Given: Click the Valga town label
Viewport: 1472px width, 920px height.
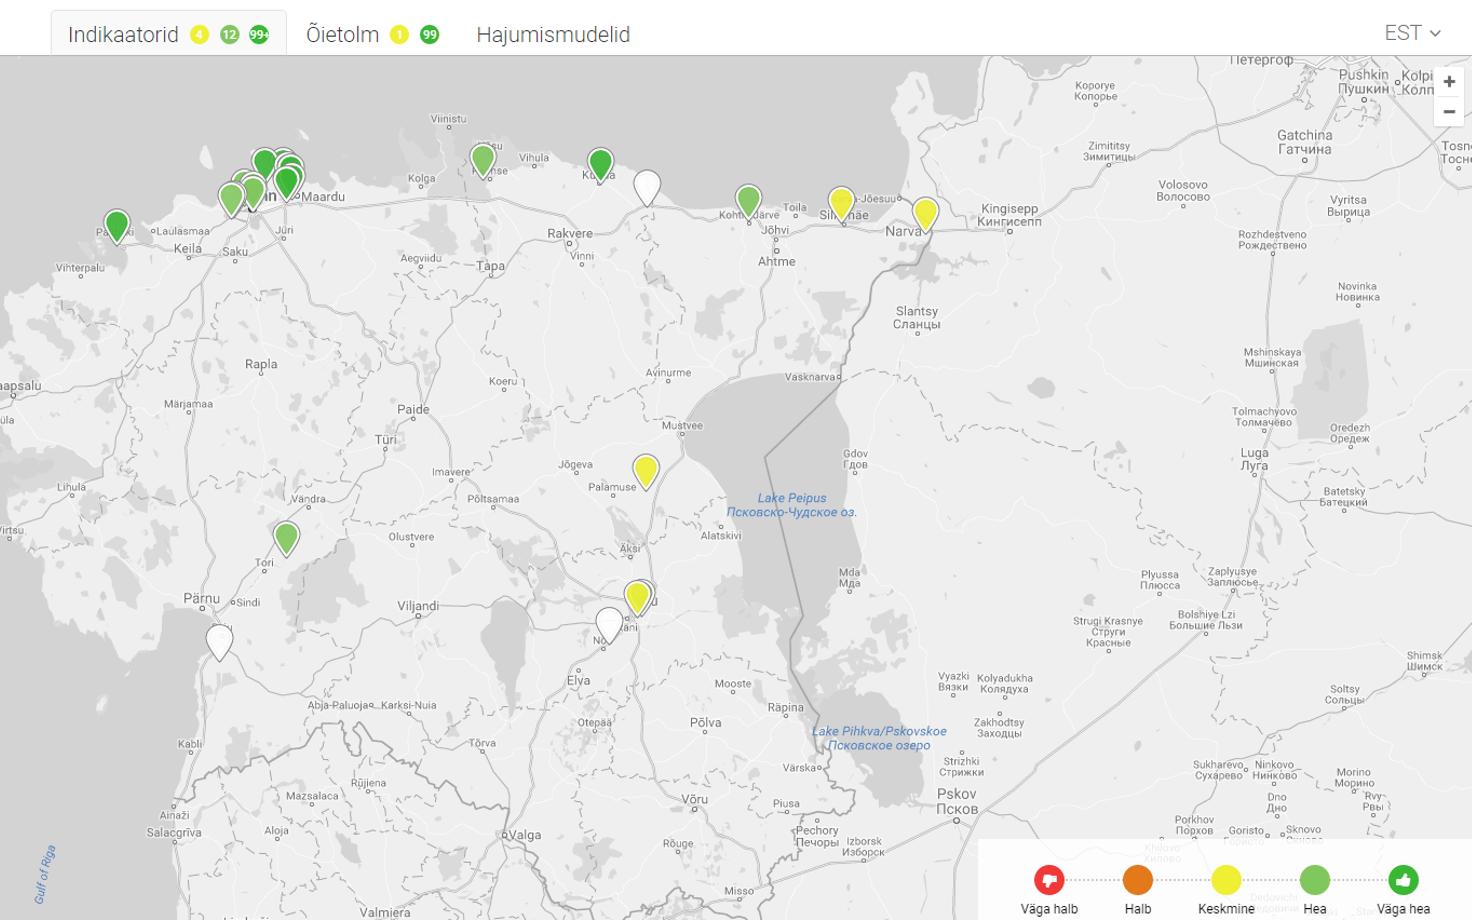Looking at the screenshot, I should coord(524,835).
